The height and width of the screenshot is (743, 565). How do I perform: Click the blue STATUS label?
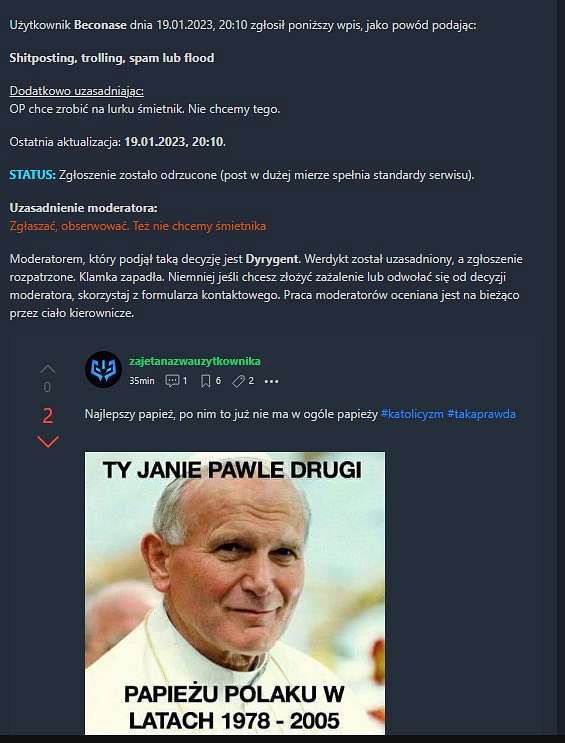pyautogui.click(x=33, y=175)
